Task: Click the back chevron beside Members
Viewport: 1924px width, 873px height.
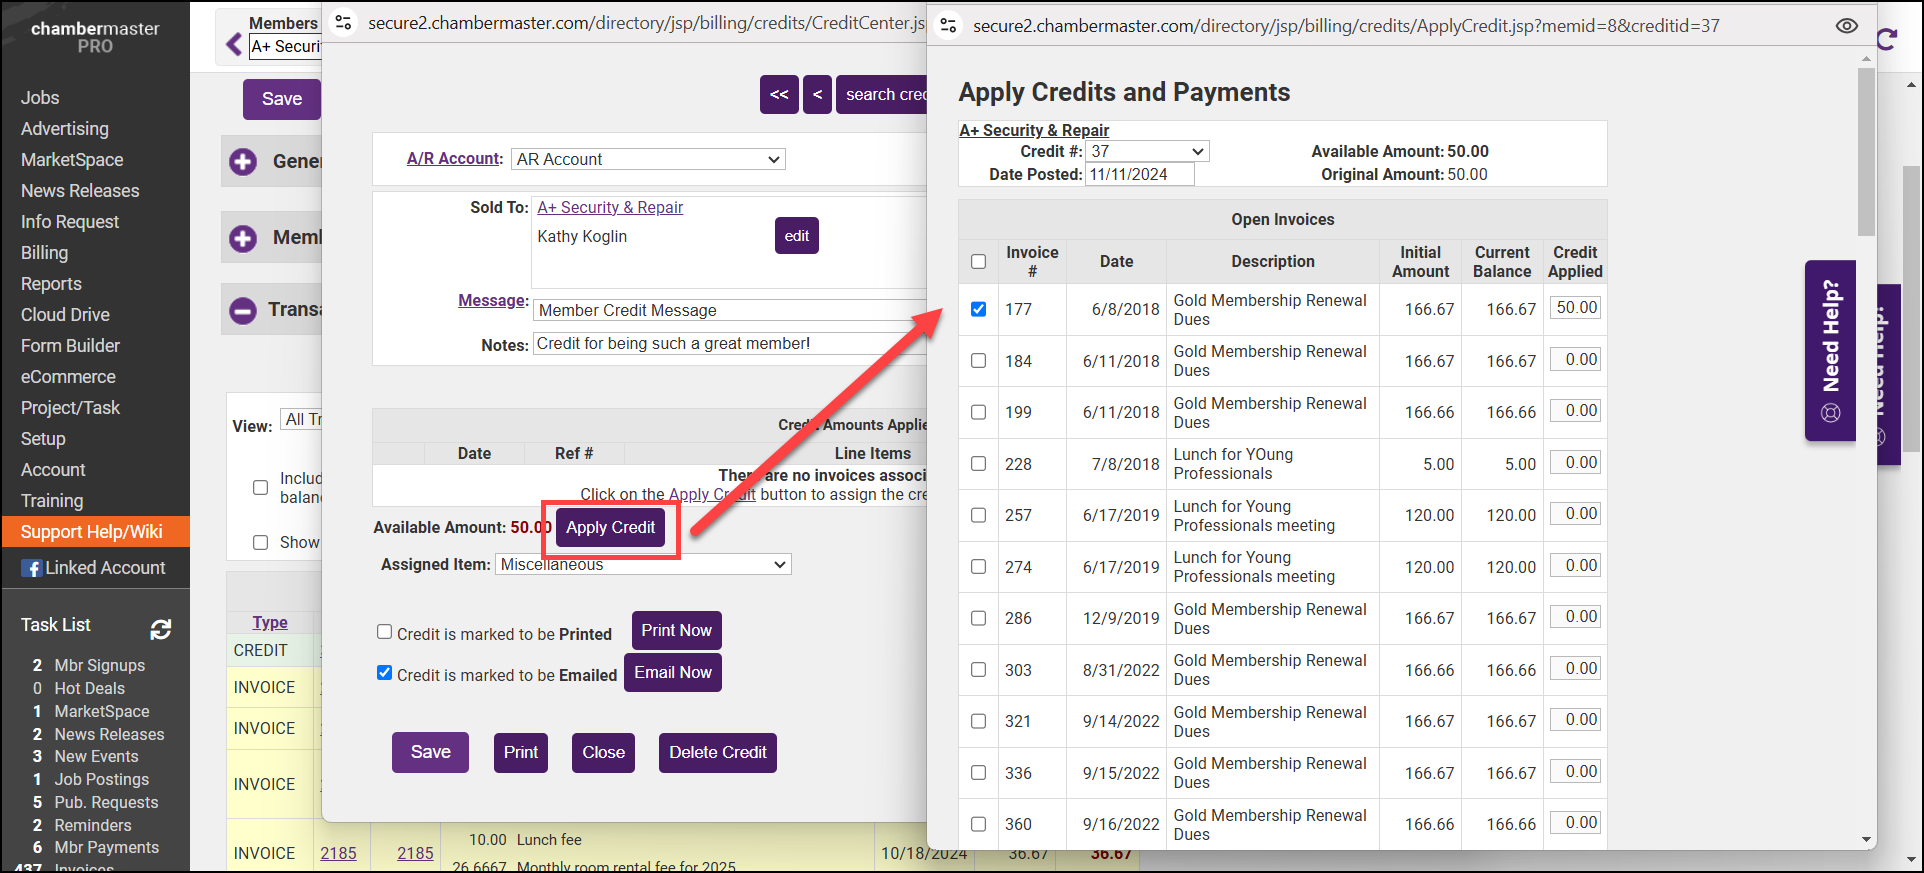Action: [234, 44]
